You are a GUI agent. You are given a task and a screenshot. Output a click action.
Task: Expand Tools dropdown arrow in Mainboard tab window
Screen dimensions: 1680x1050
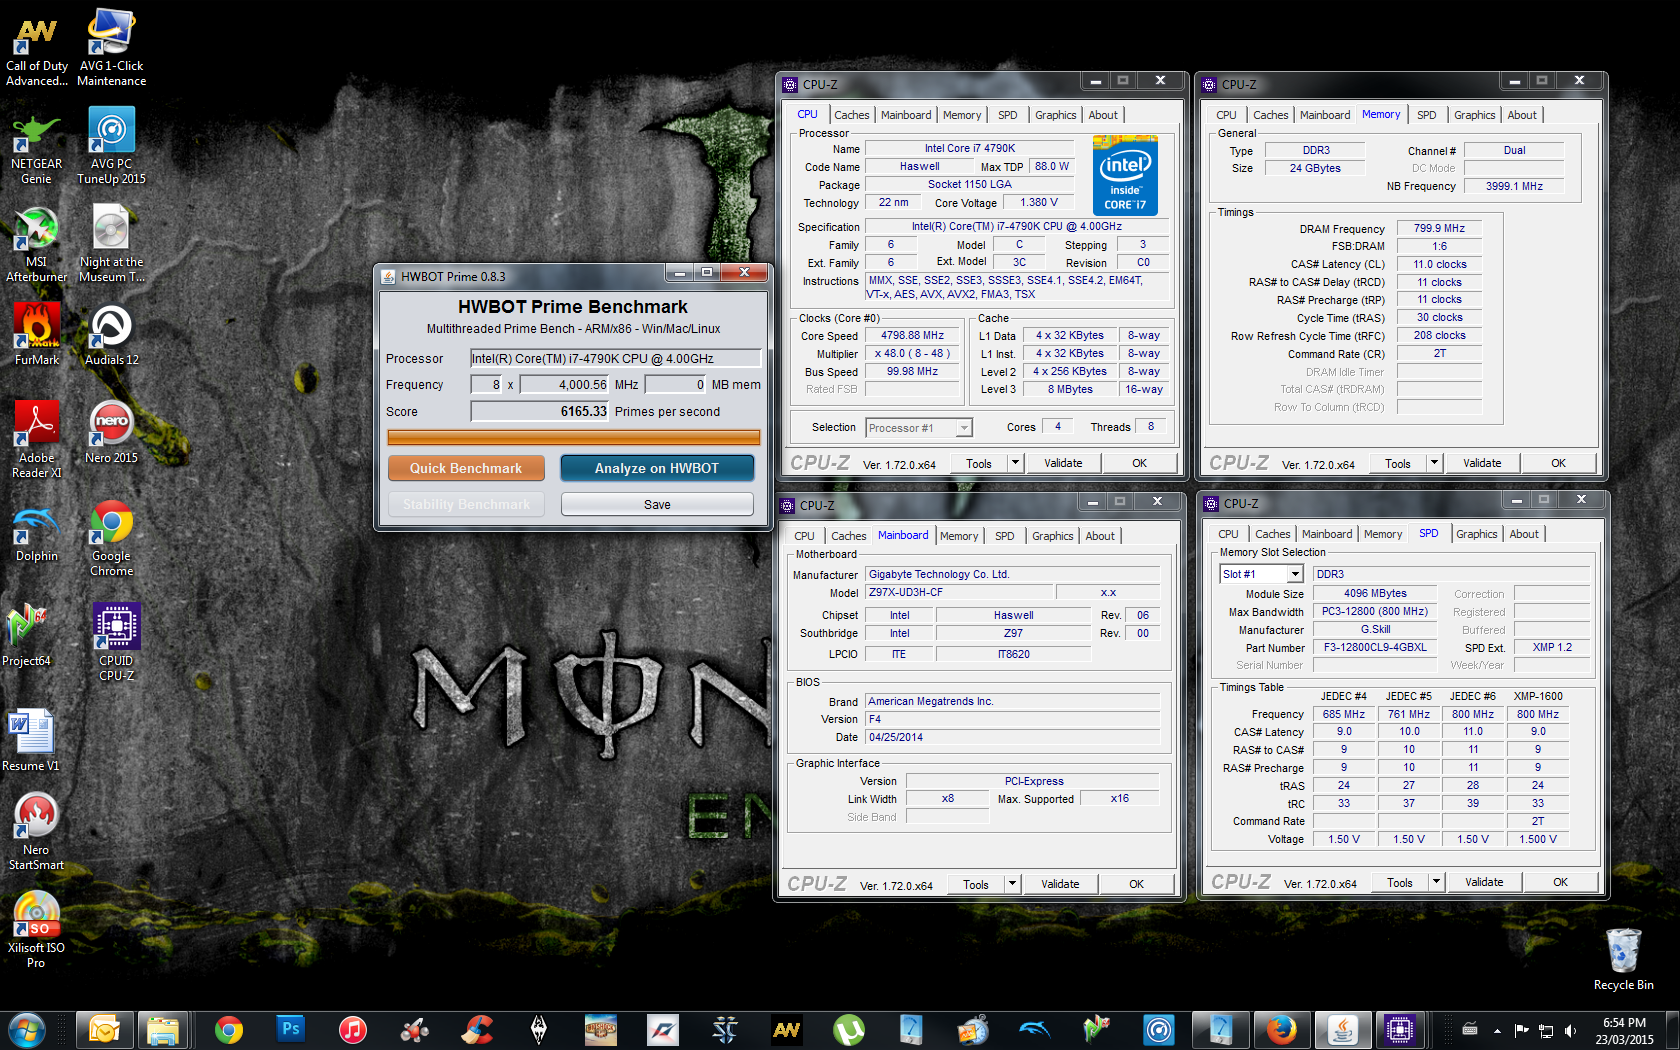[x=1012, y=884]
